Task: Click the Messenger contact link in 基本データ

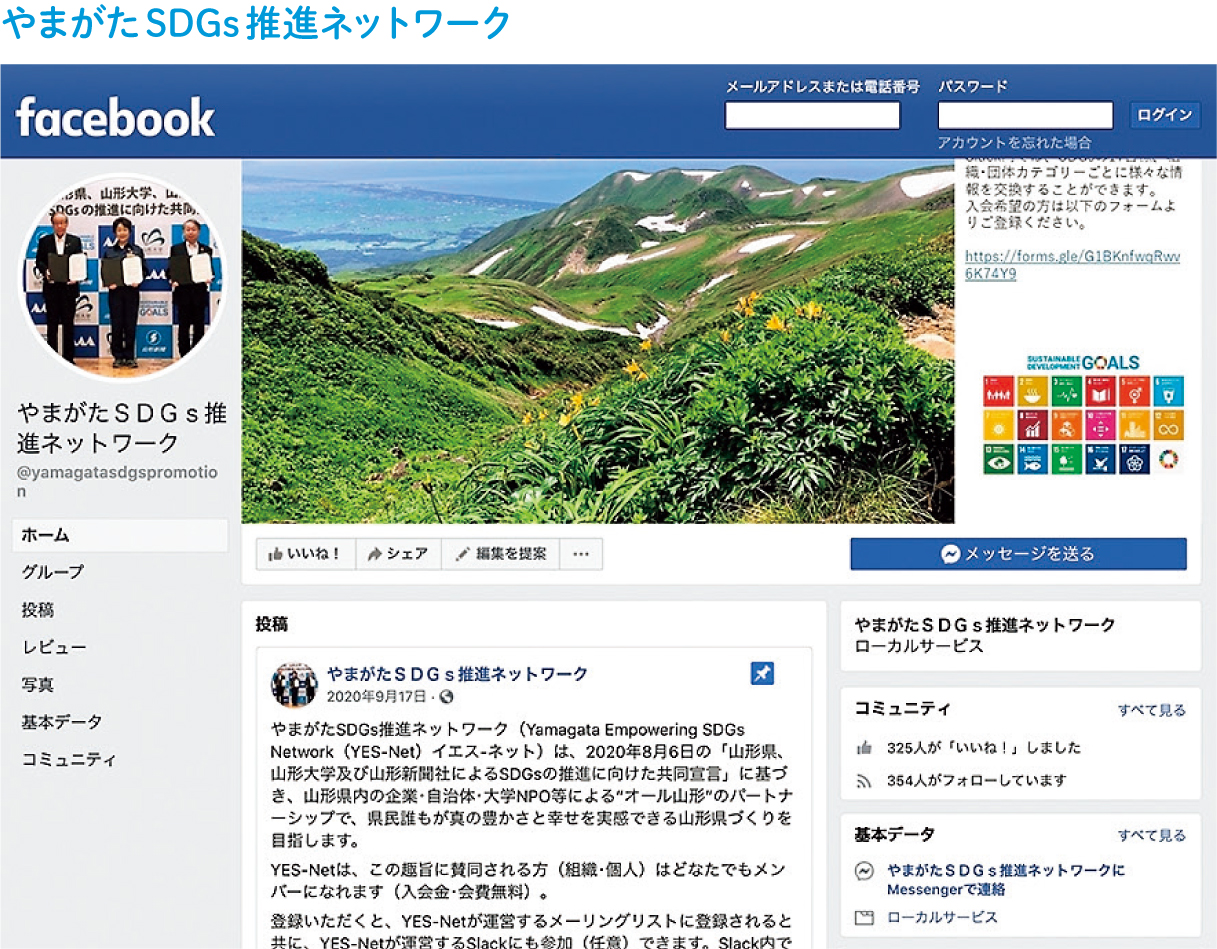Action: (x=1005, y=880)
